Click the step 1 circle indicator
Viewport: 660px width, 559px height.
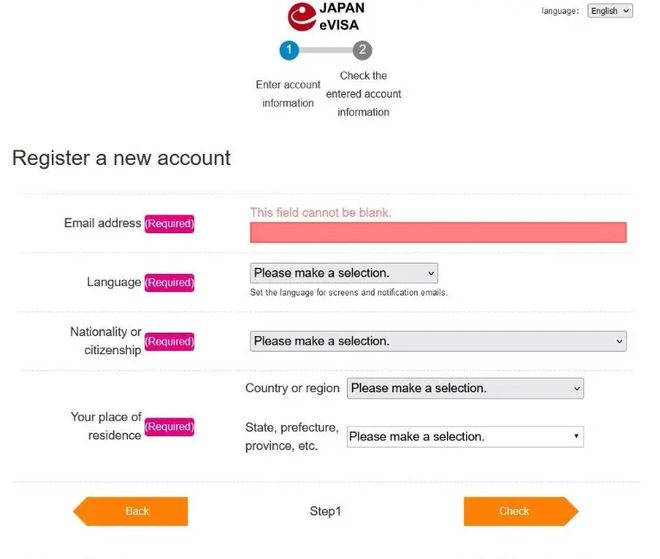pyautogui.click(x=289, y=50)
